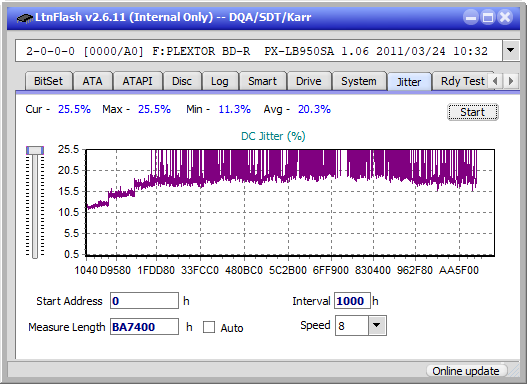Click the vertical jitter scale slider thumb
This screenshot has height=384, width=527.
click(35, 150)
